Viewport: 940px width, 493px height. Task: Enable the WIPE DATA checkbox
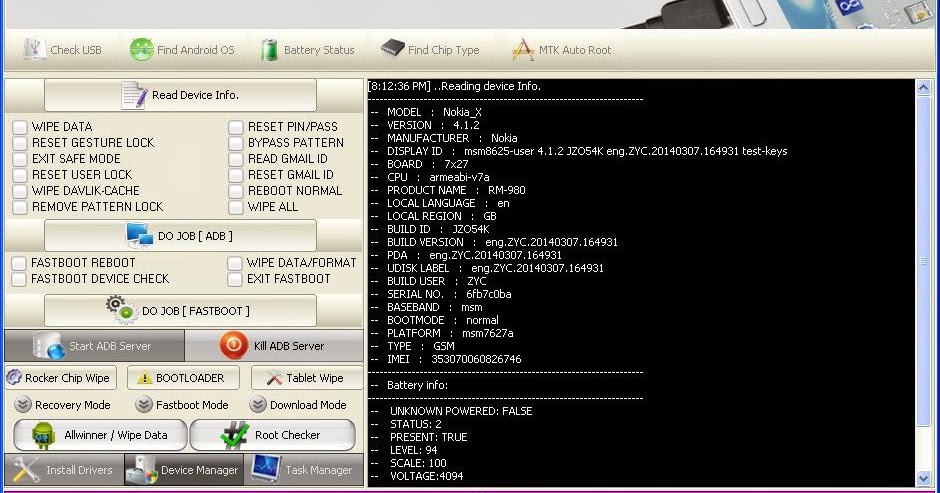[x=20, y=127]
